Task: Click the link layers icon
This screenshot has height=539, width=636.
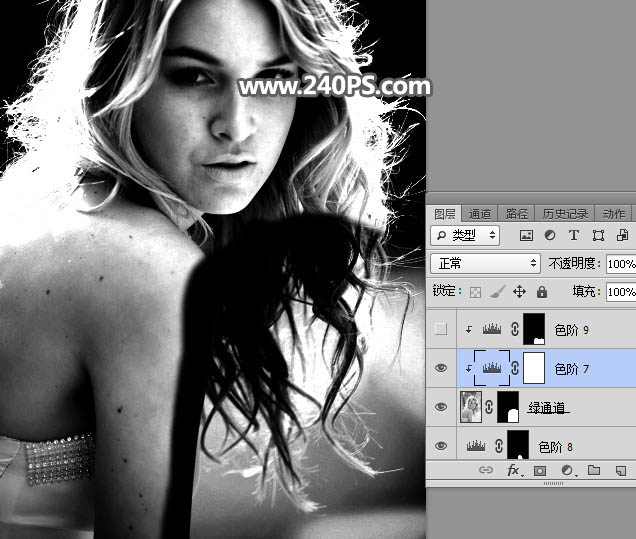Action: click(x=486, y=470)
